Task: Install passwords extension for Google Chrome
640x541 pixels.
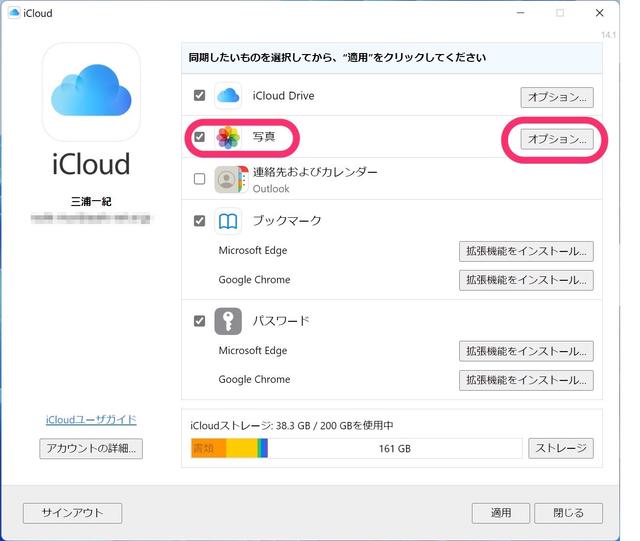Action: pos(525,380)
